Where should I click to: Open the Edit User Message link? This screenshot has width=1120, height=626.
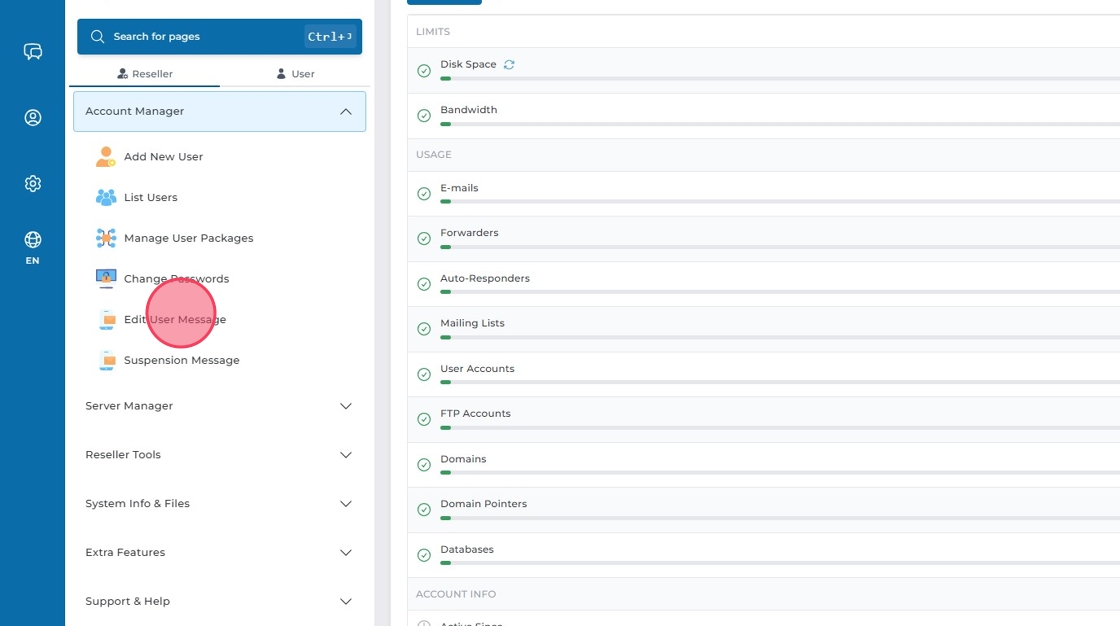coord(175,320)
